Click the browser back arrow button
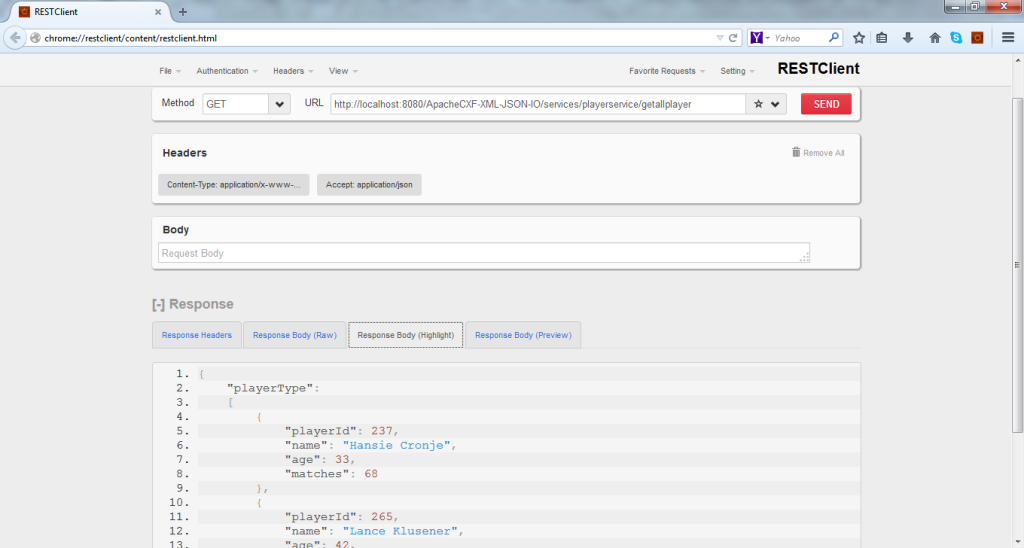The height and width of the screenshot is (548, 1024). tap(14, 38)
